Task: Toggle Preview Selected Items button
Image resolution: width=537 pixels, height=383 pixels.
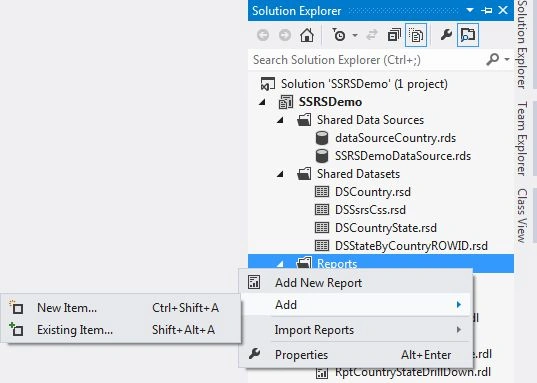Action: [x=468, y=35]
